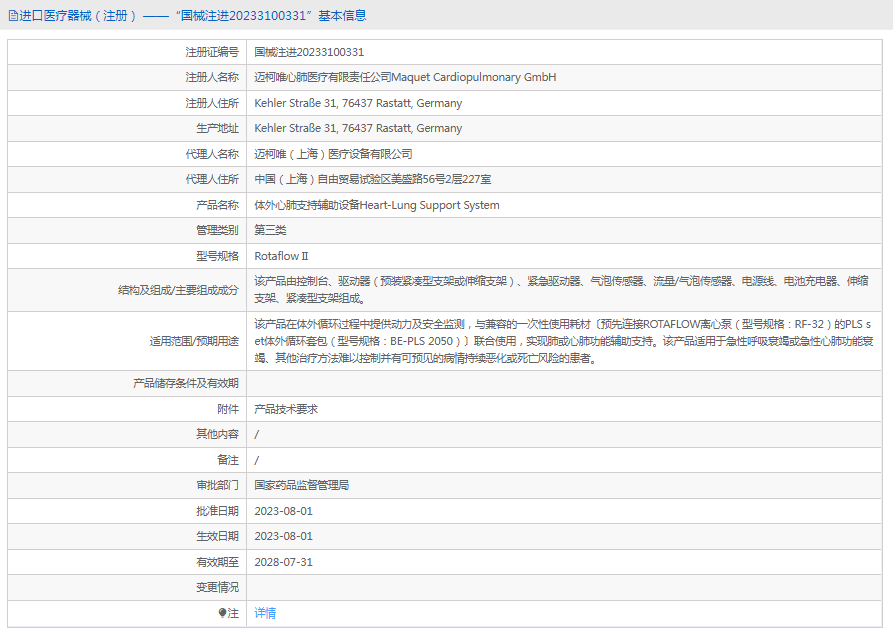Select the address value in 注册人住所 row
Screen dimensions: 893x635
tap(358, 103)
